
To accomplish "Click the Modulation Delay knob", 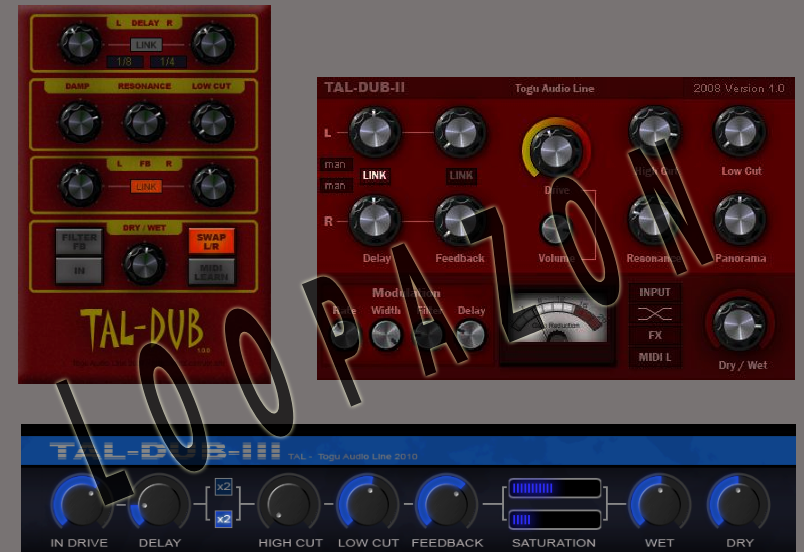I will coord(470,335).
